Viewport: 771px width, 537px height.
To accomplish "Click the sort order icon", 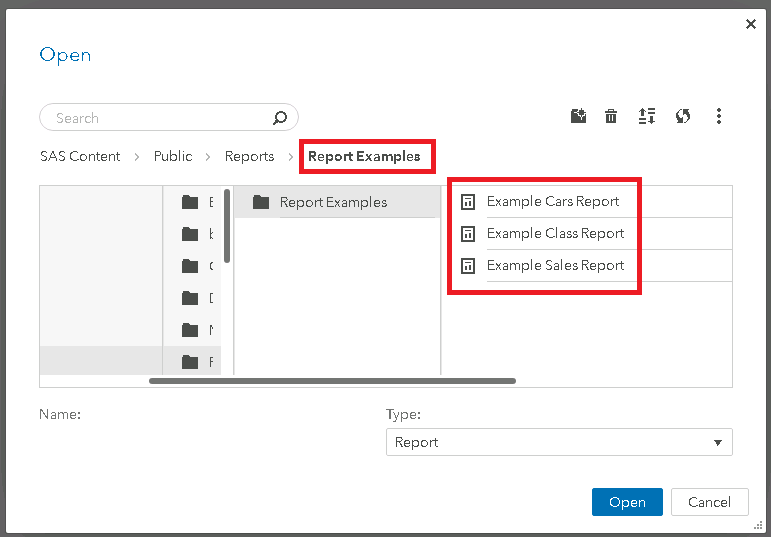I will (x=647, y=117).
